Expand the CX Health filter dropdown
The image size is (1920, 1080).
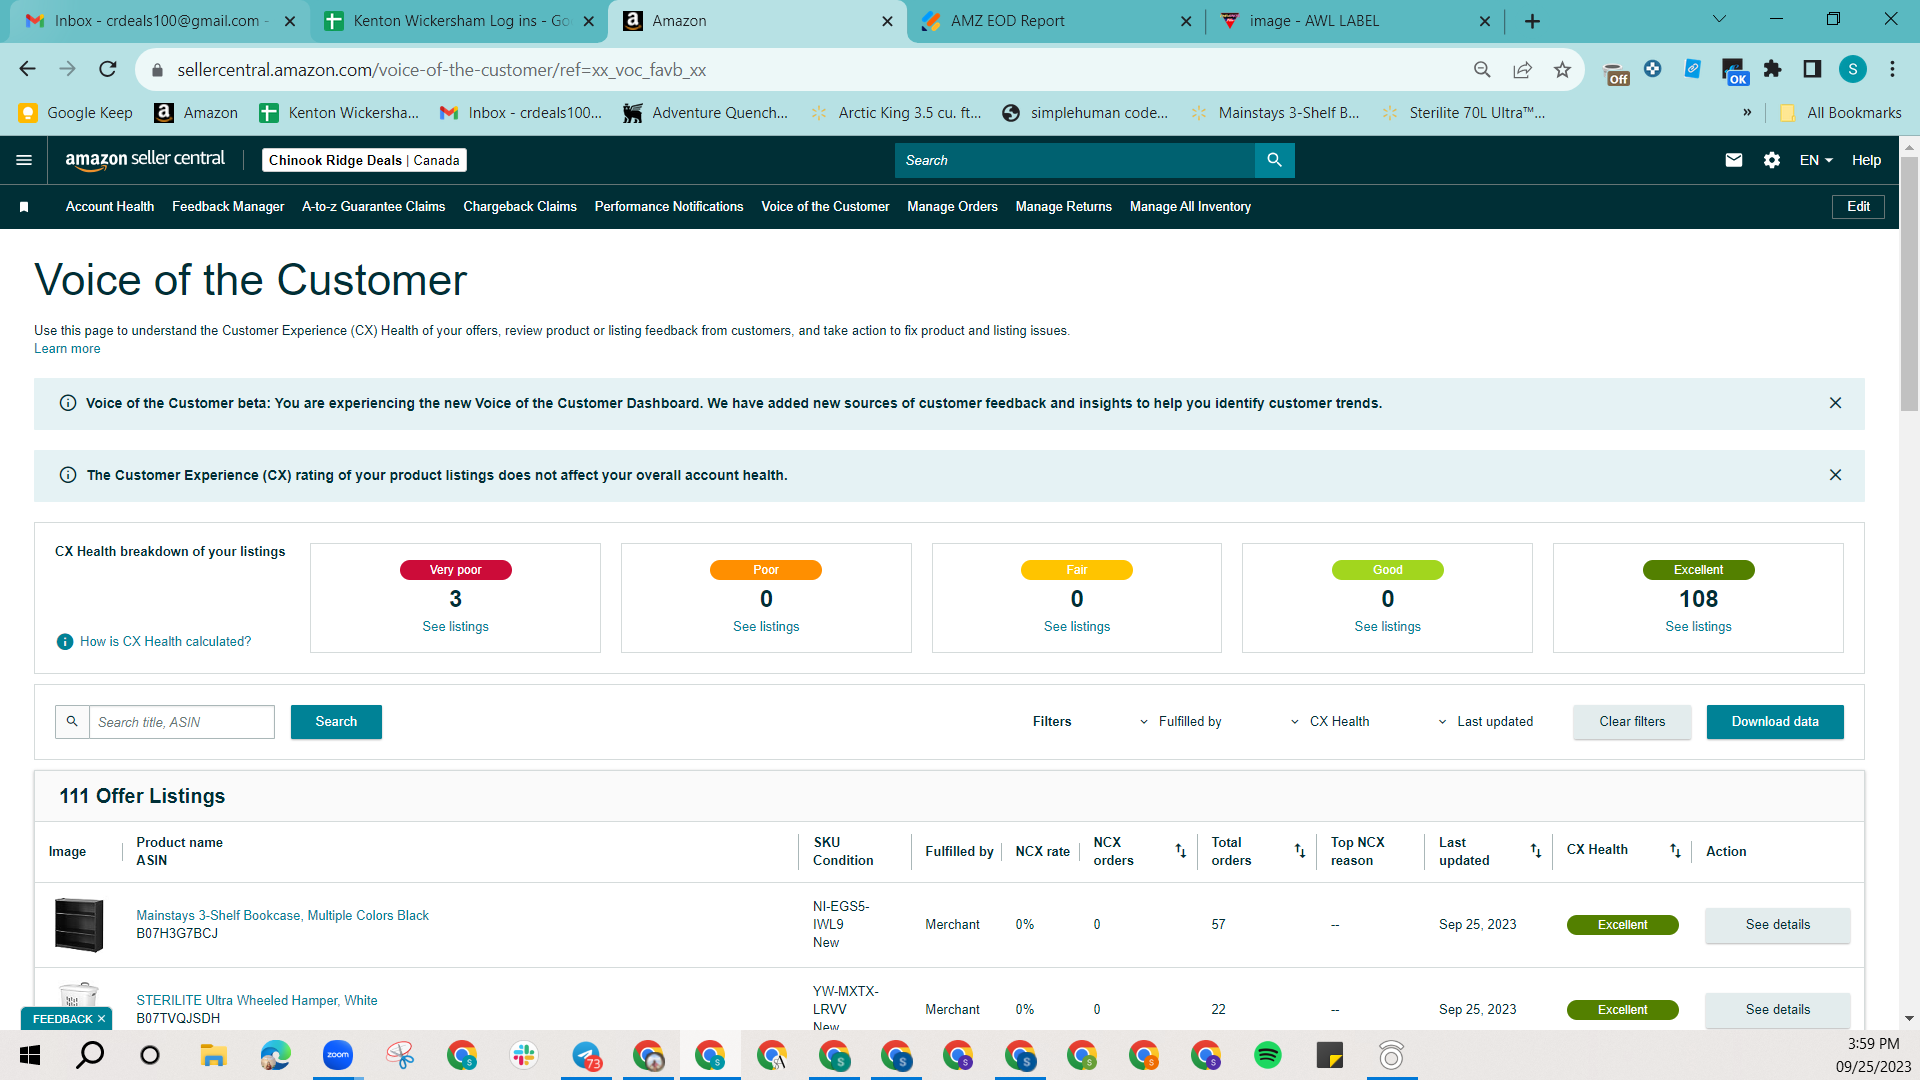pyautogui.click(x=1330, y=722)
